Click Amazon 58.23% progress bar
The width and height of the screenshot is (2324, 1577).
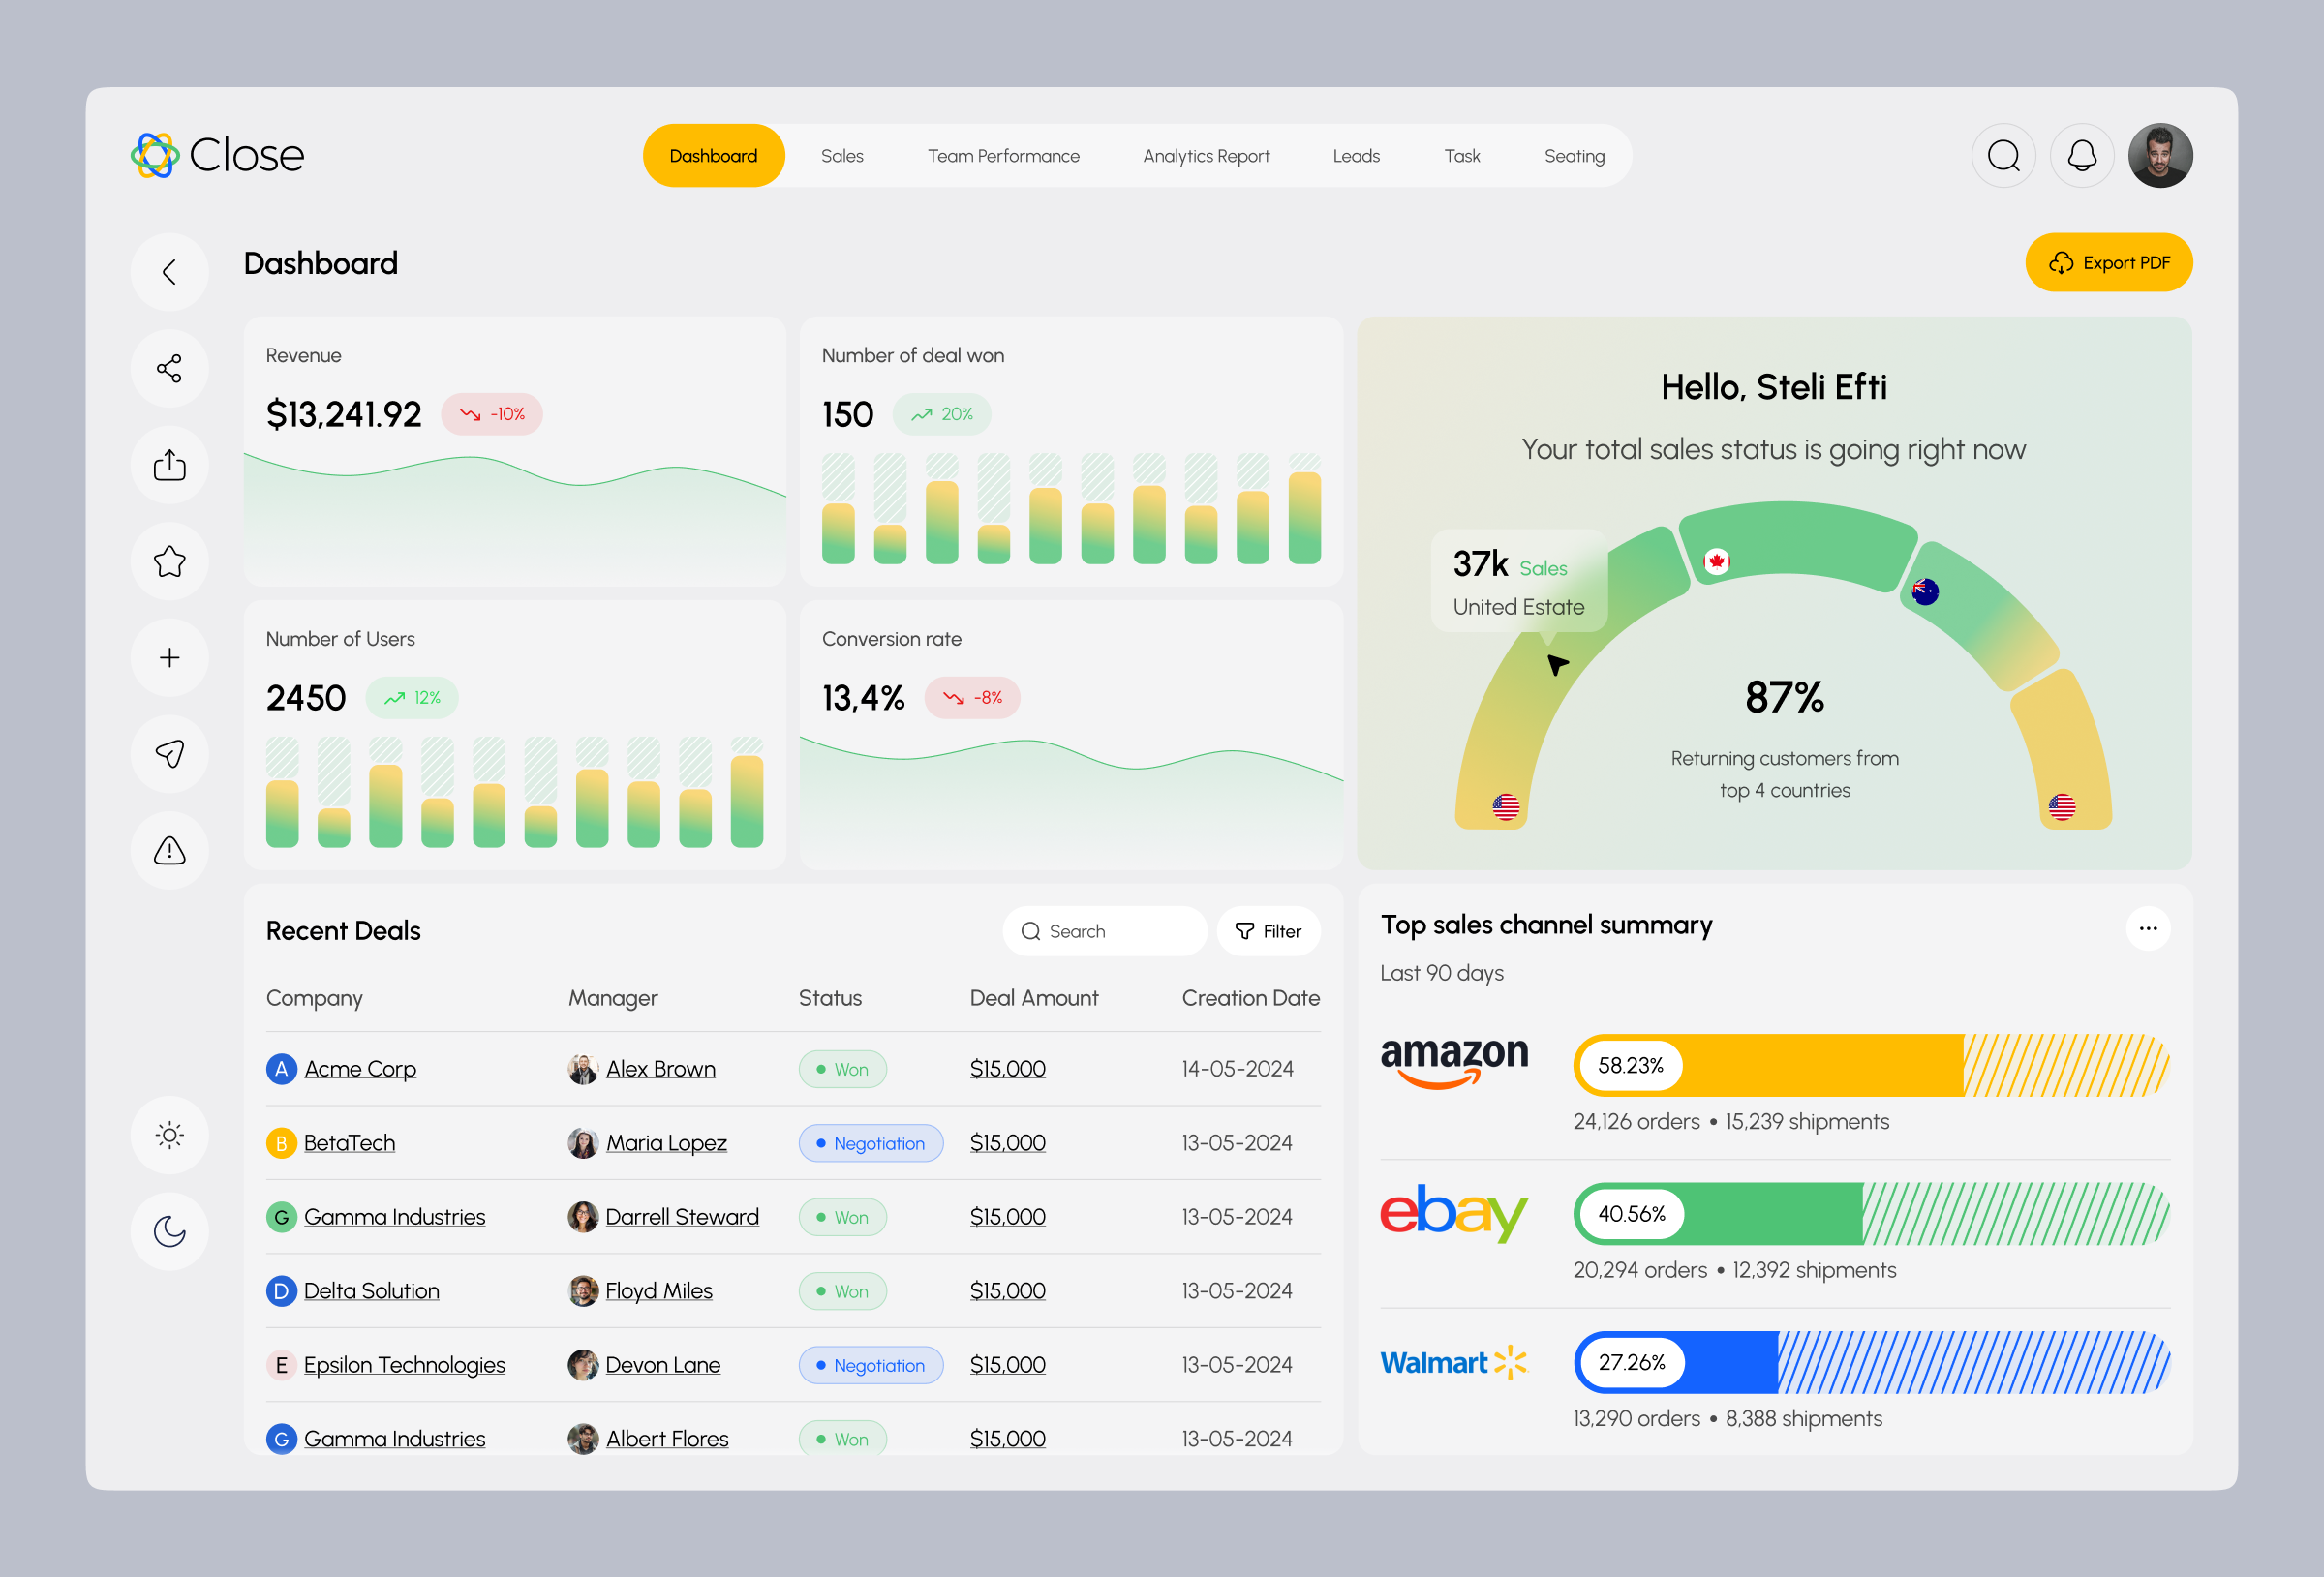pyautogui.click(x=1870, y=1065)
